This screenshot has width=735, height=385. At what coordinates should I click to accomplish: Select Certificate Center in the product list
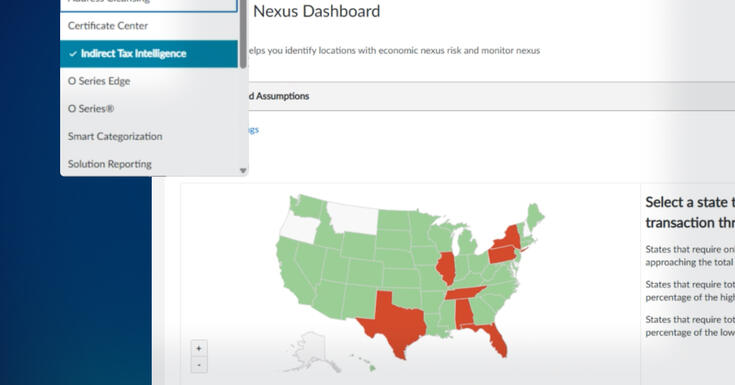[149, 26]
